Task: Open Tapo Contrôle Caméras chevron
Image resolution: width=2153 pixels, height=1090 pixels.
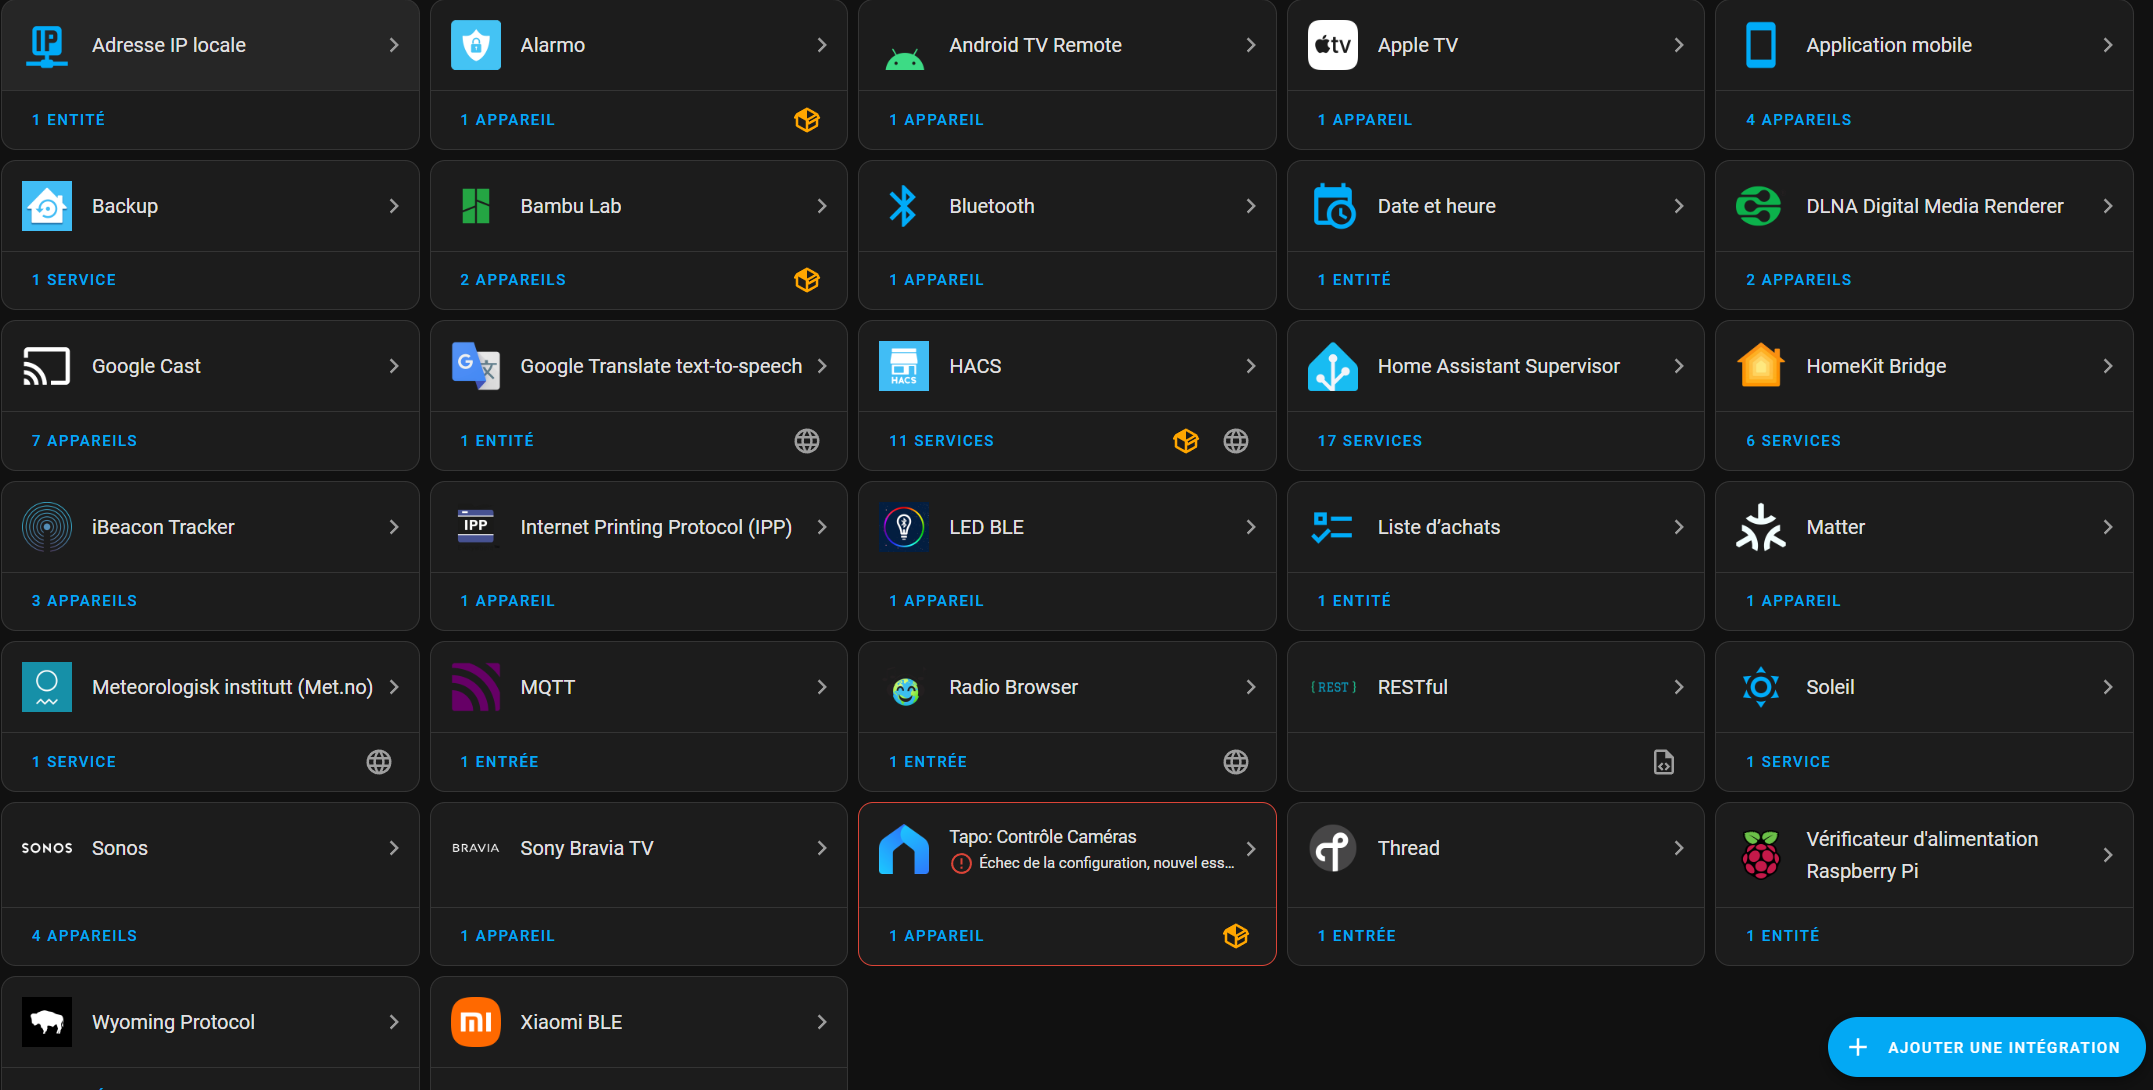Action: coord(1251,849)
